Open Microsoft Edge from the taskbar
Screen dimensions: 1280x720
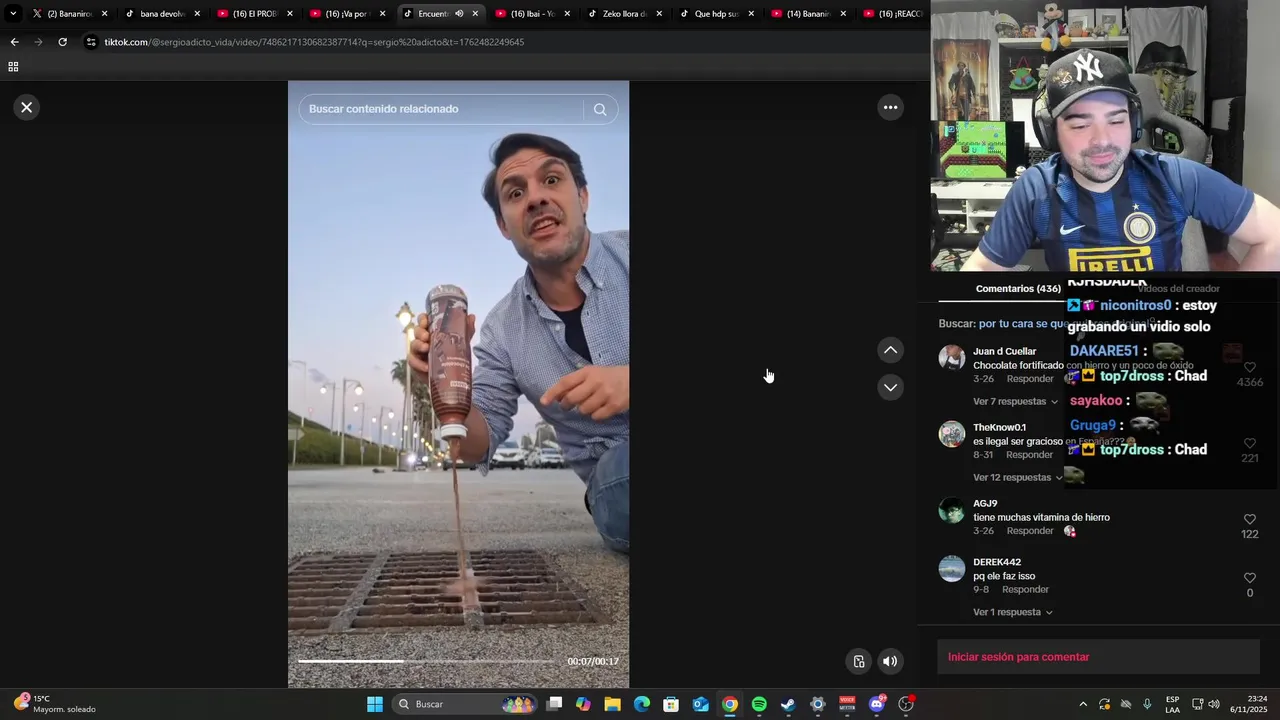click(642, 704)
